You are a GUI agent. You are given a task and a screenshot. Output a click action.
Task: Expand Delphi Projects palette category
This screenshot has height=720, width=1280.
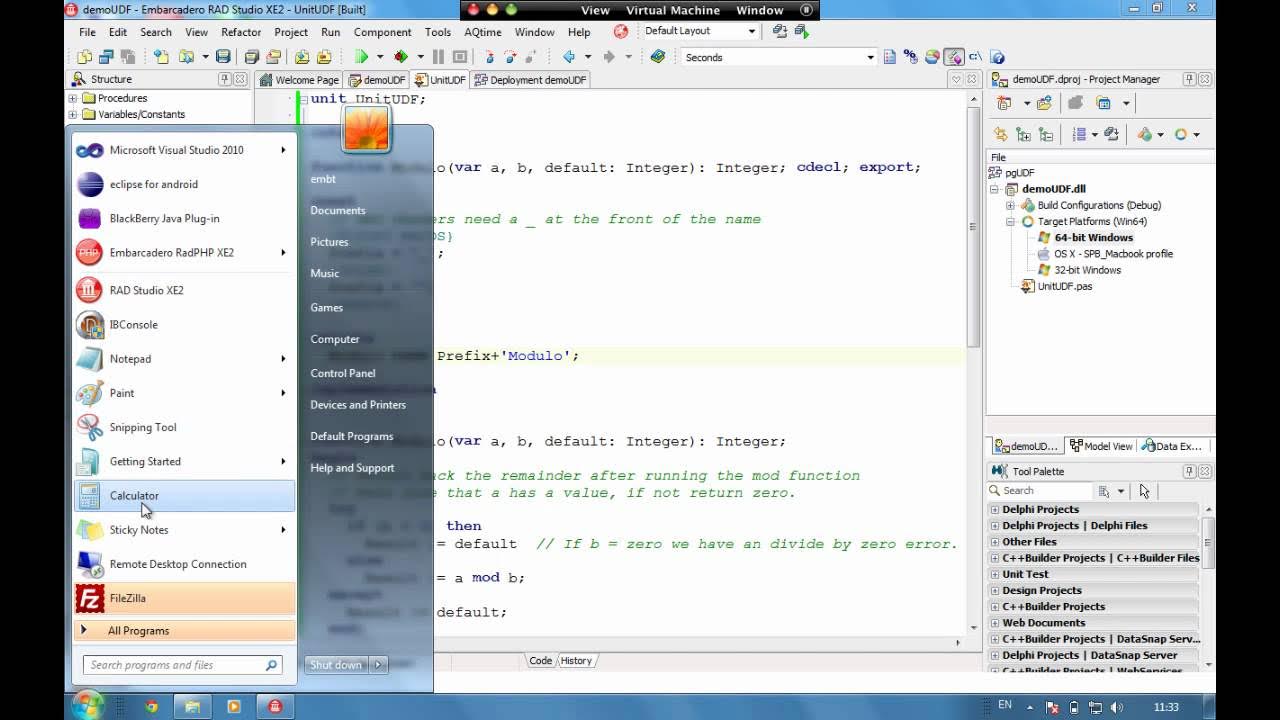(994, 509)
